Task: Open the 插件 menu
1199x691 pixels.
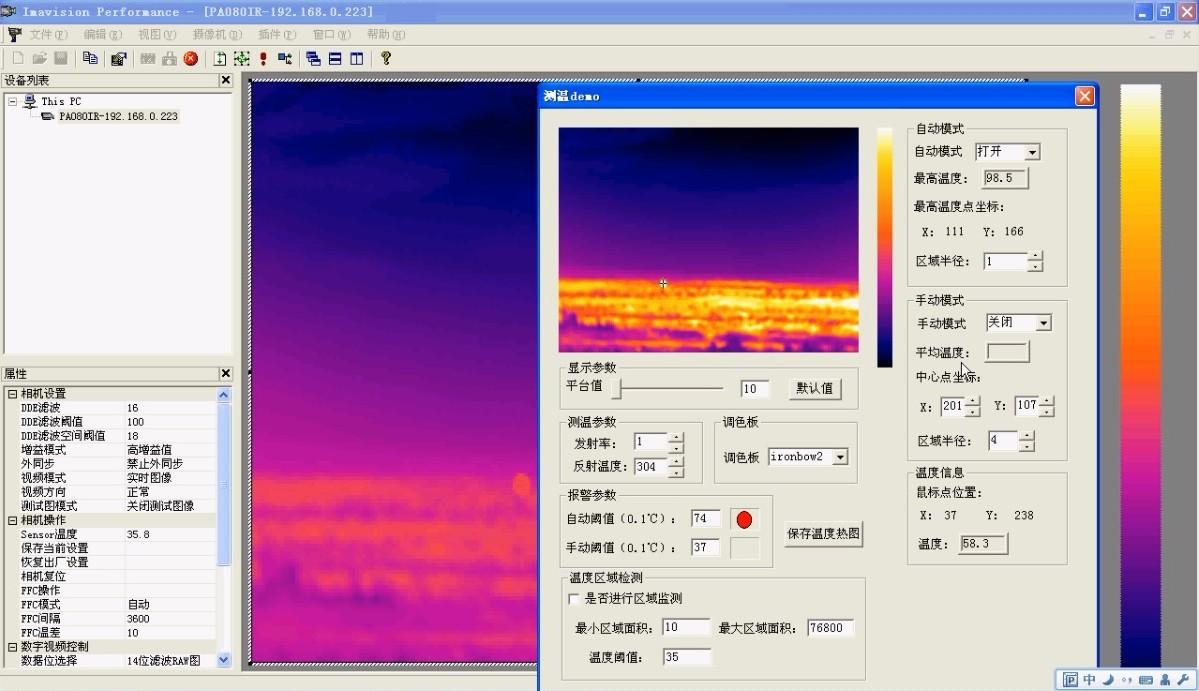Action: pos(275,34)
